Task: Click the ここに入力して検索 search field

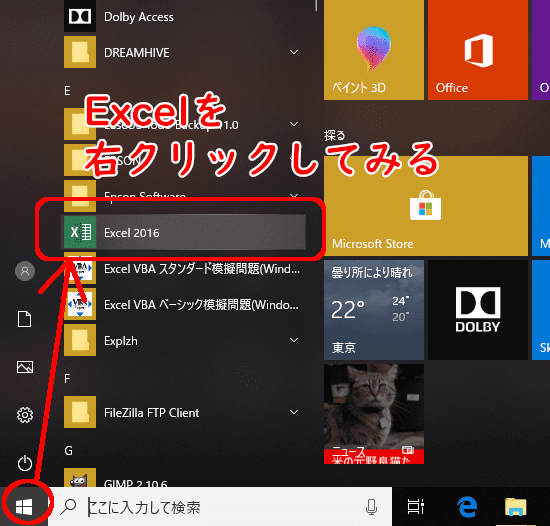Action: [x=220, y=507]
